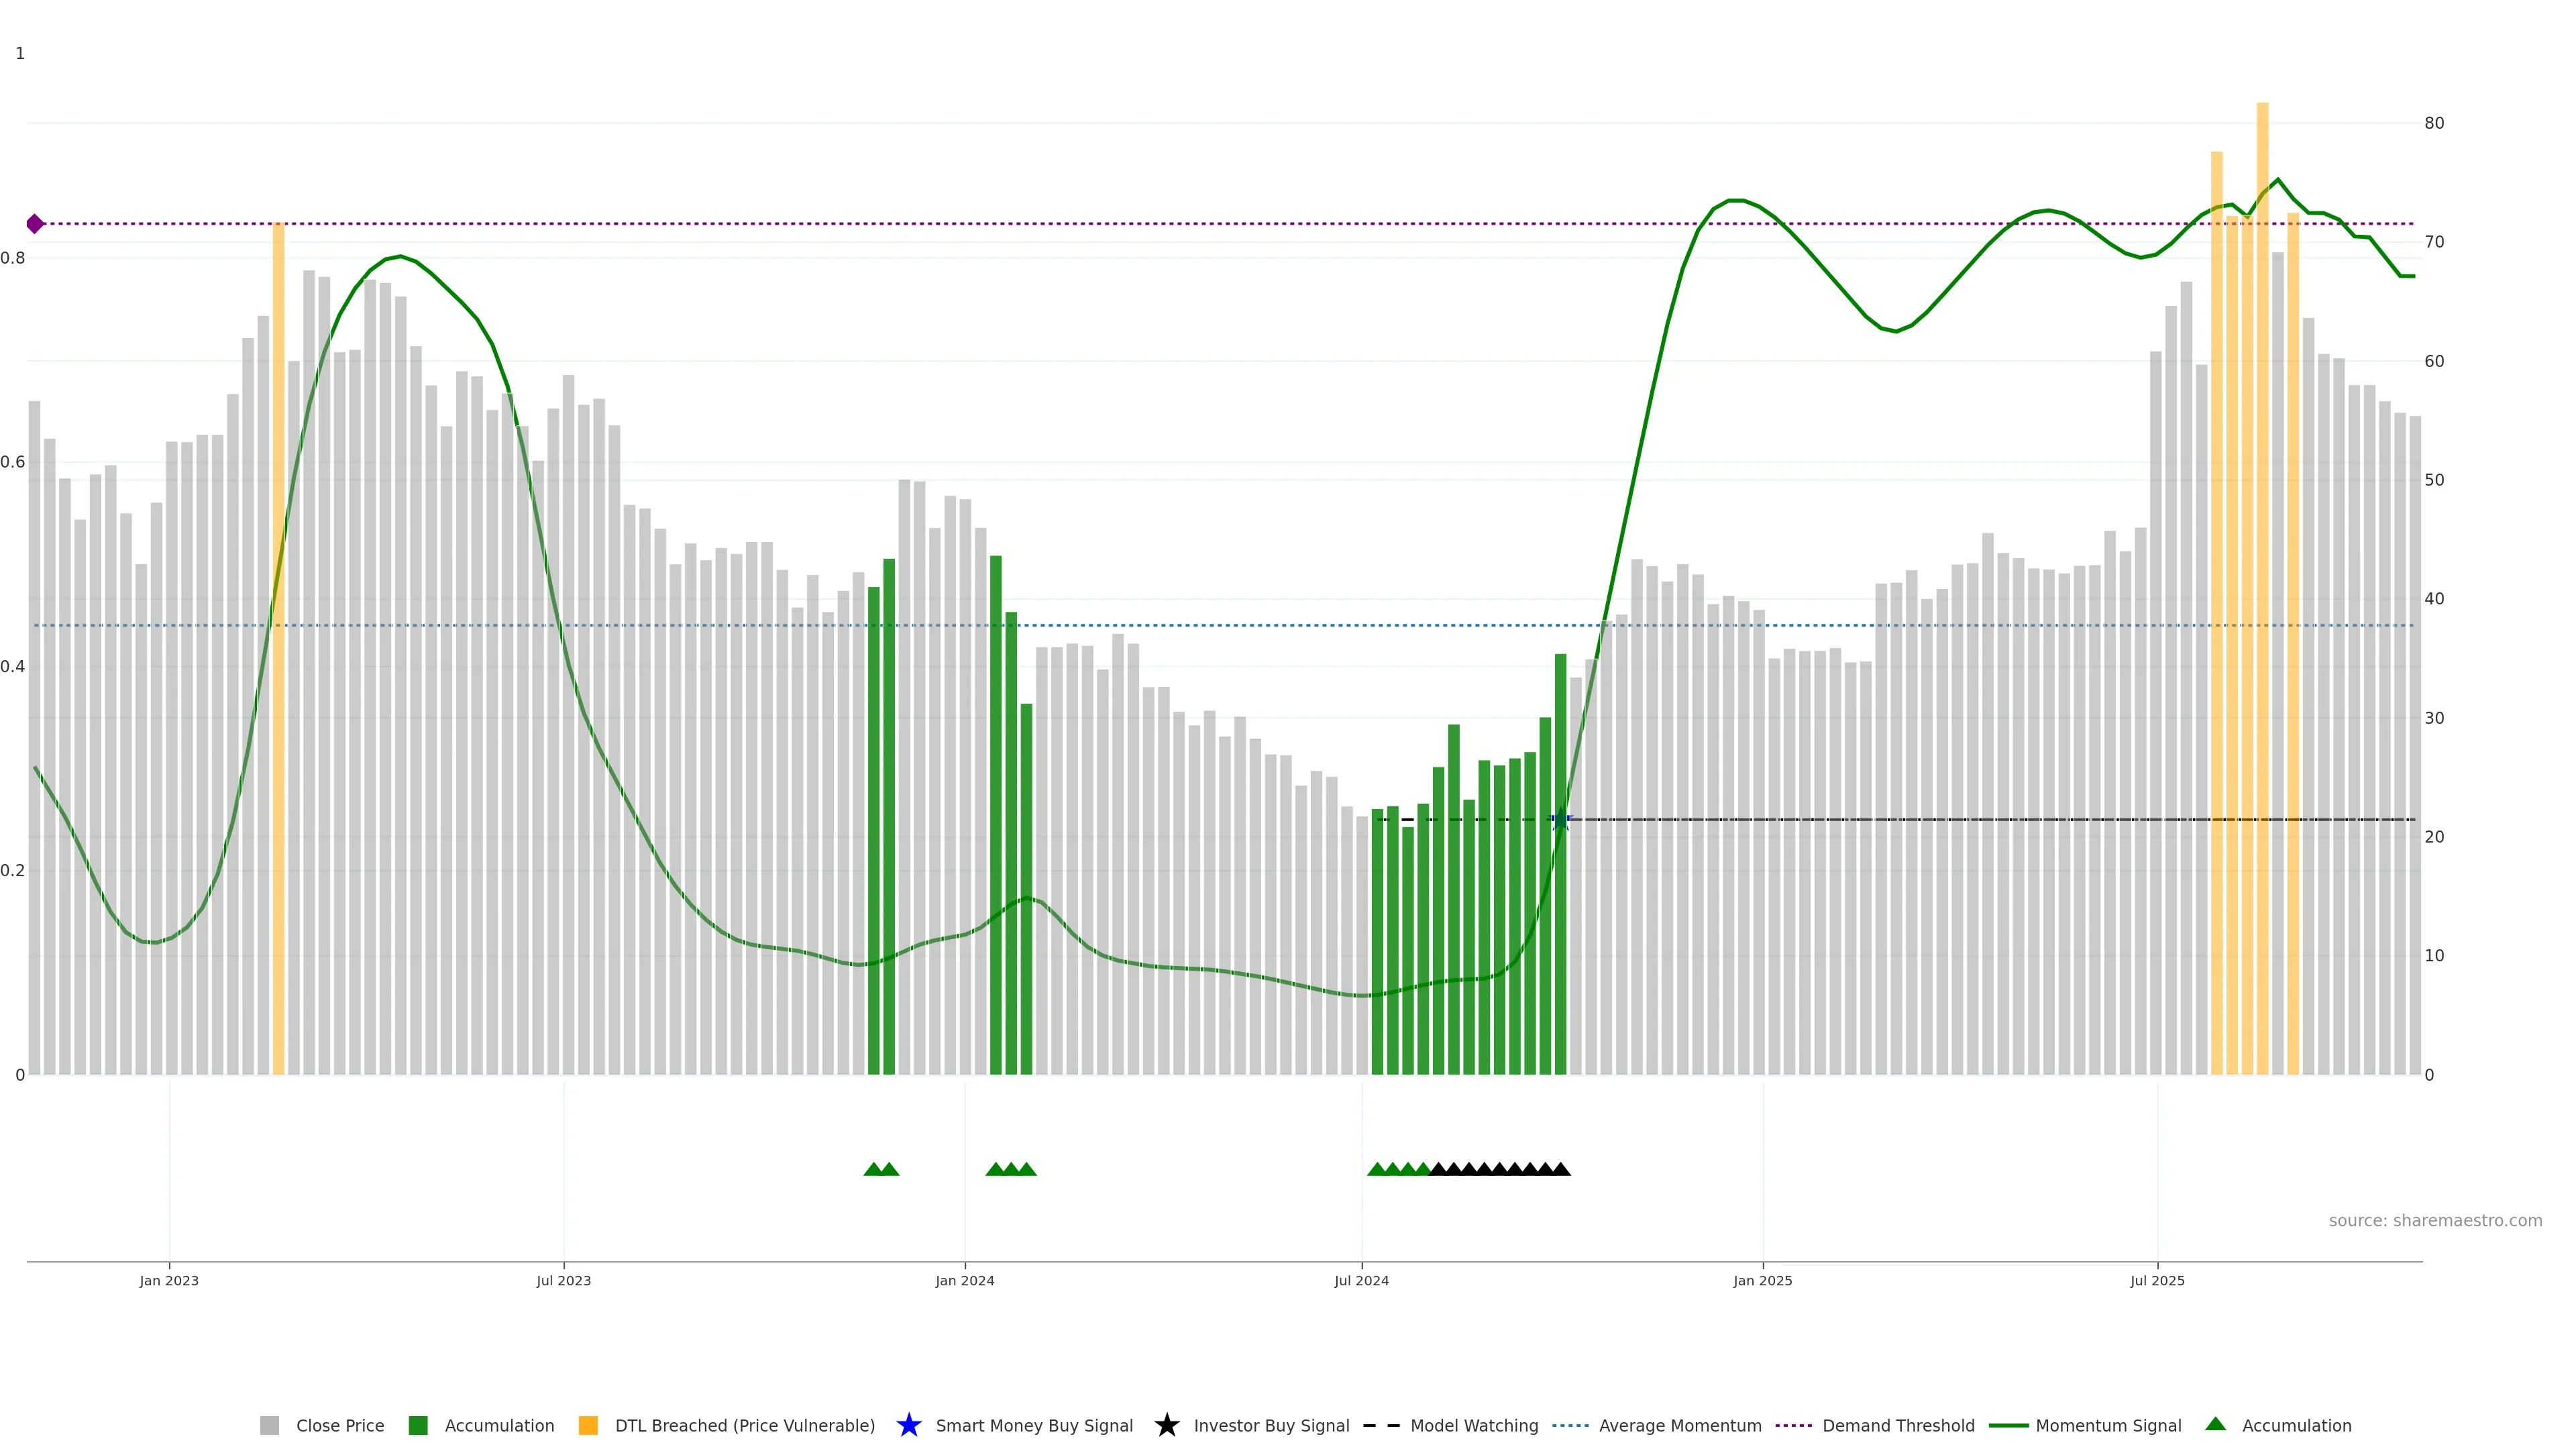Click the dashed Model Watching legend marker
Image resolution: width=2576 pixels, height=1449 pixels.
(1381, 1425)
